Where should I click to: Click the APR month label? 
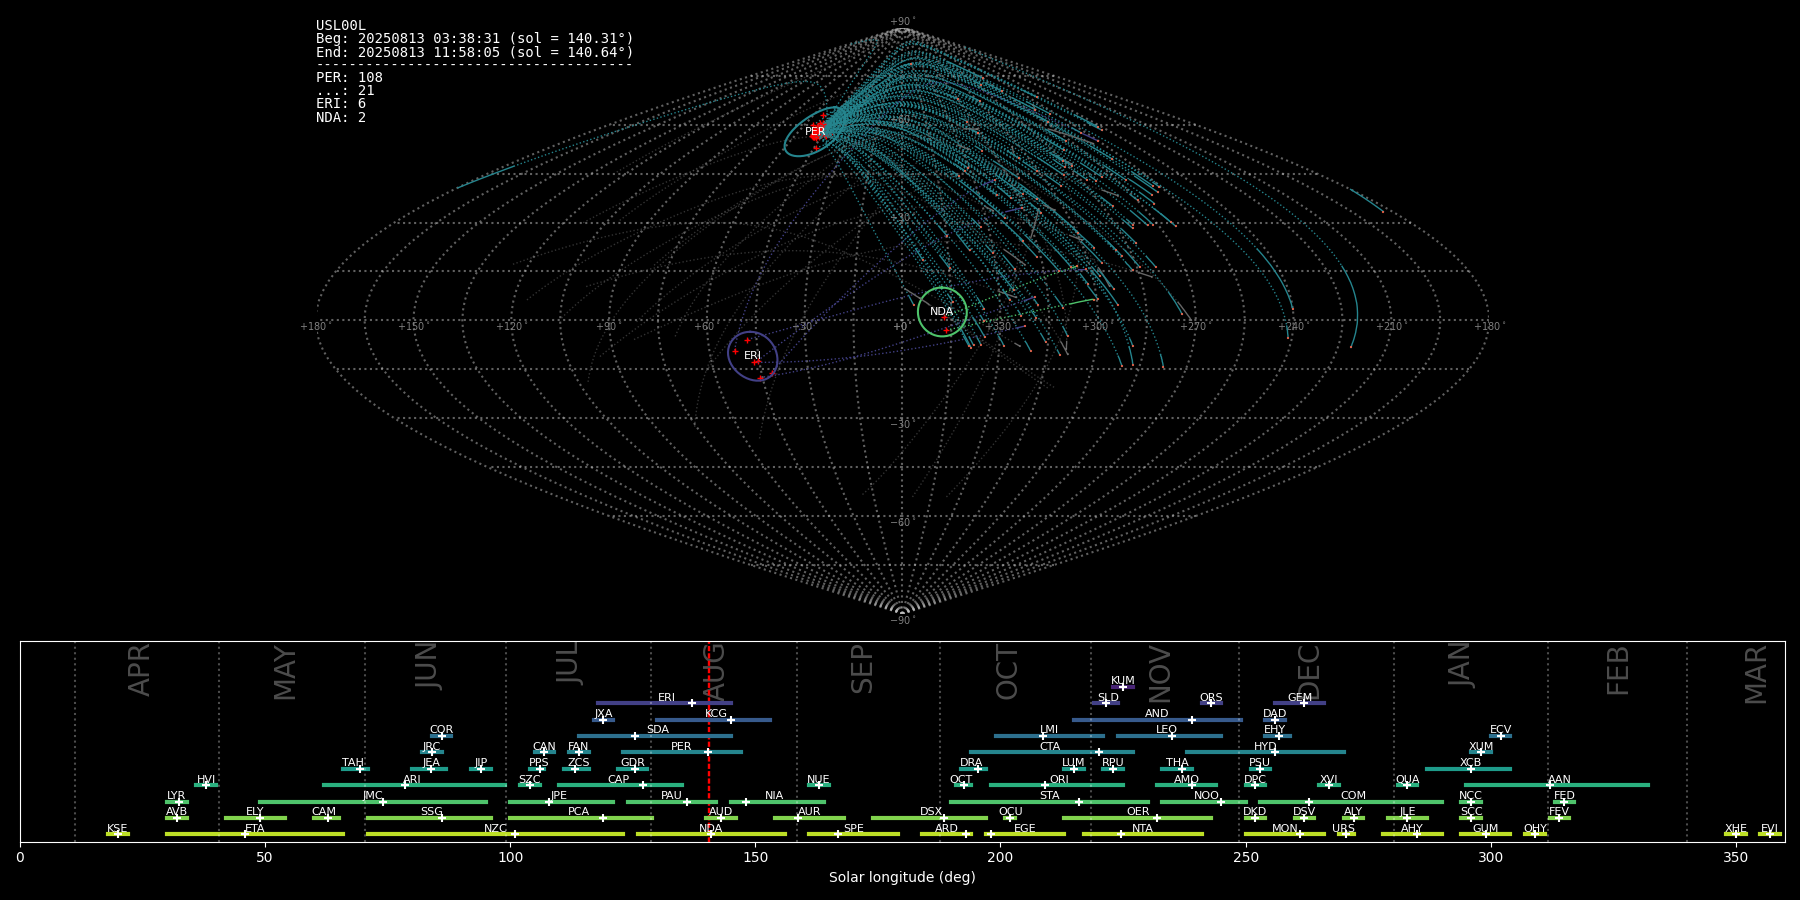(x=139, y=670)
